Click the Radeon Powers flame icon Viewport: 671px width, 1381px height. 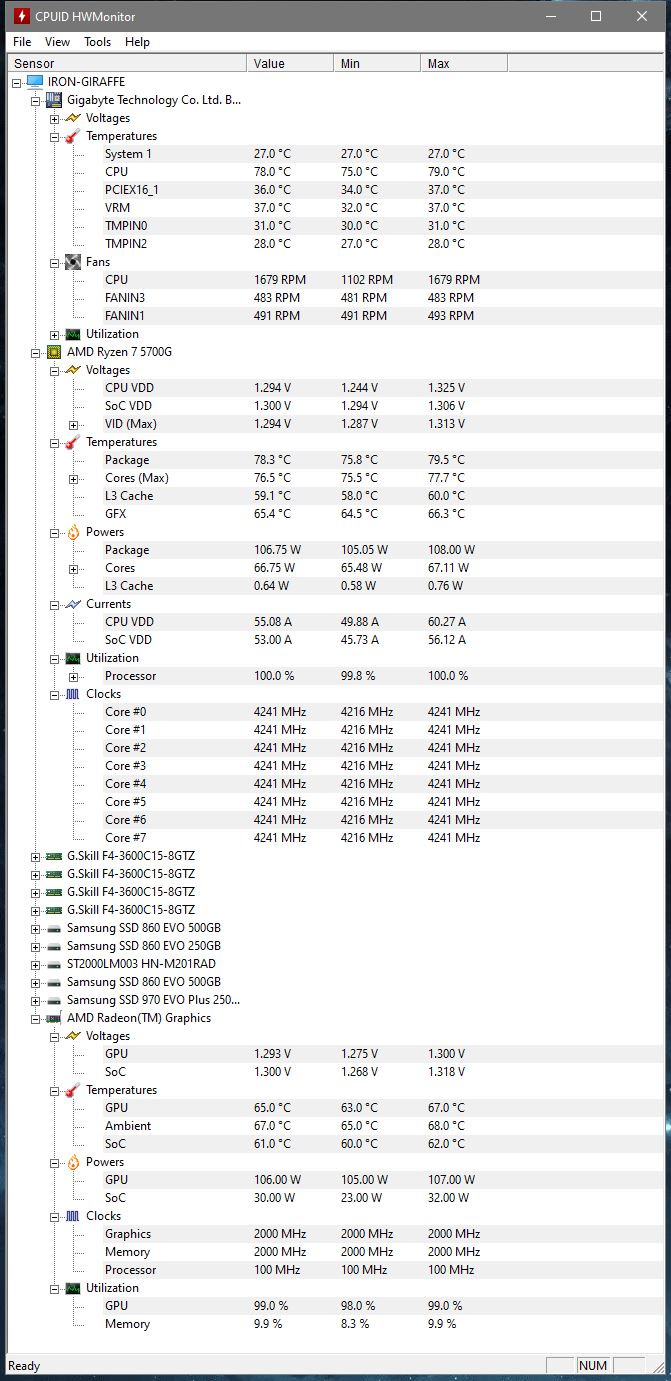[73, 1162]
